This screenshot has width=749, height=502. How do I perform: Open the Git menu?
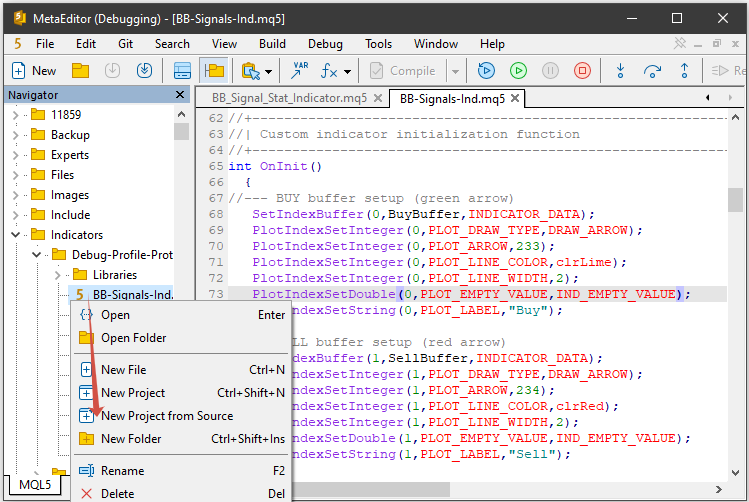click(x=126, y=44)
